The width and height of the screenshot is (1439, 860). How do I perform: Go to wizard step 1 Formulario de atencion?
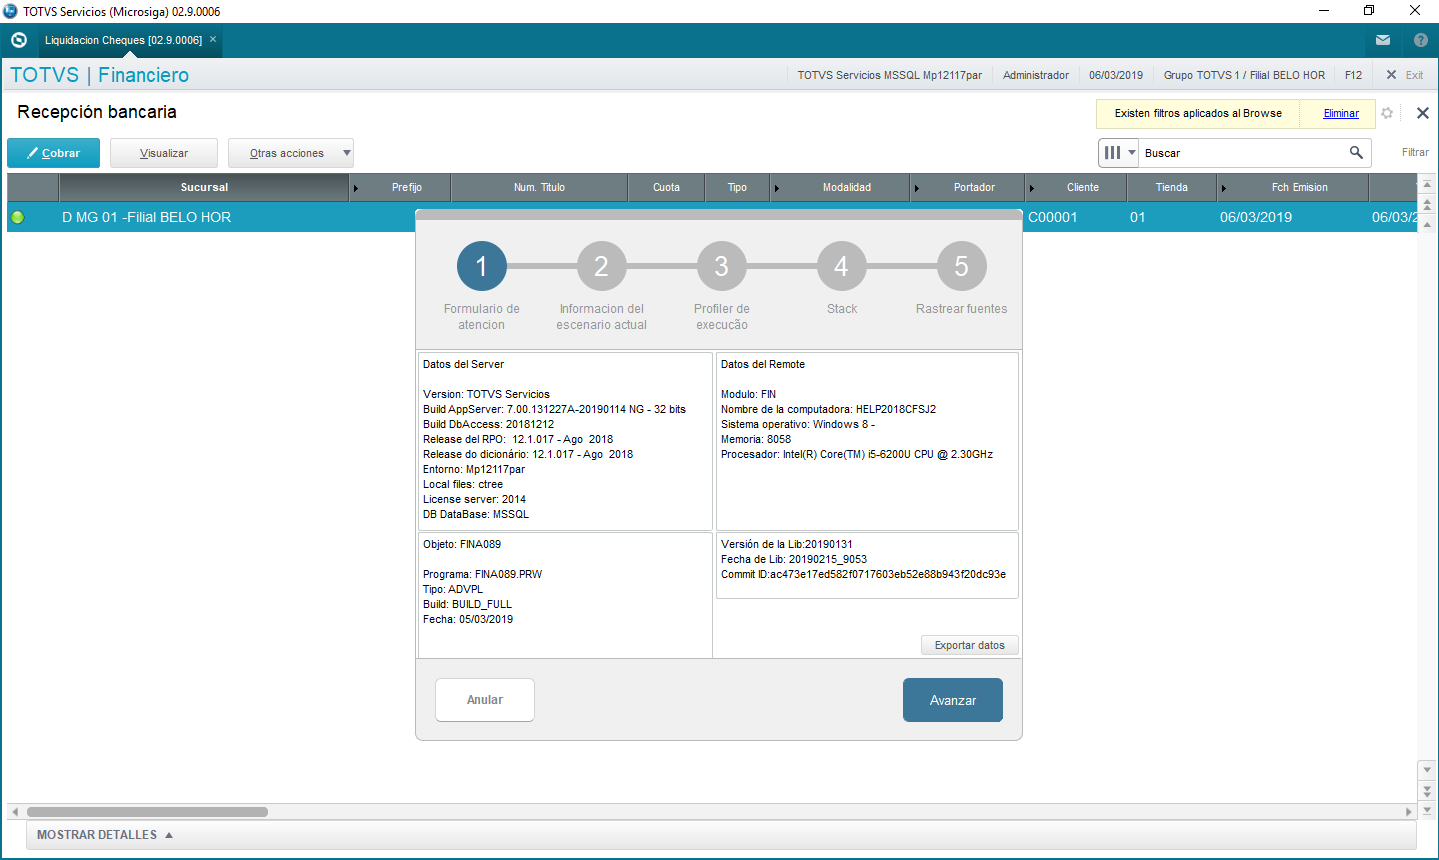pos(482,266)
